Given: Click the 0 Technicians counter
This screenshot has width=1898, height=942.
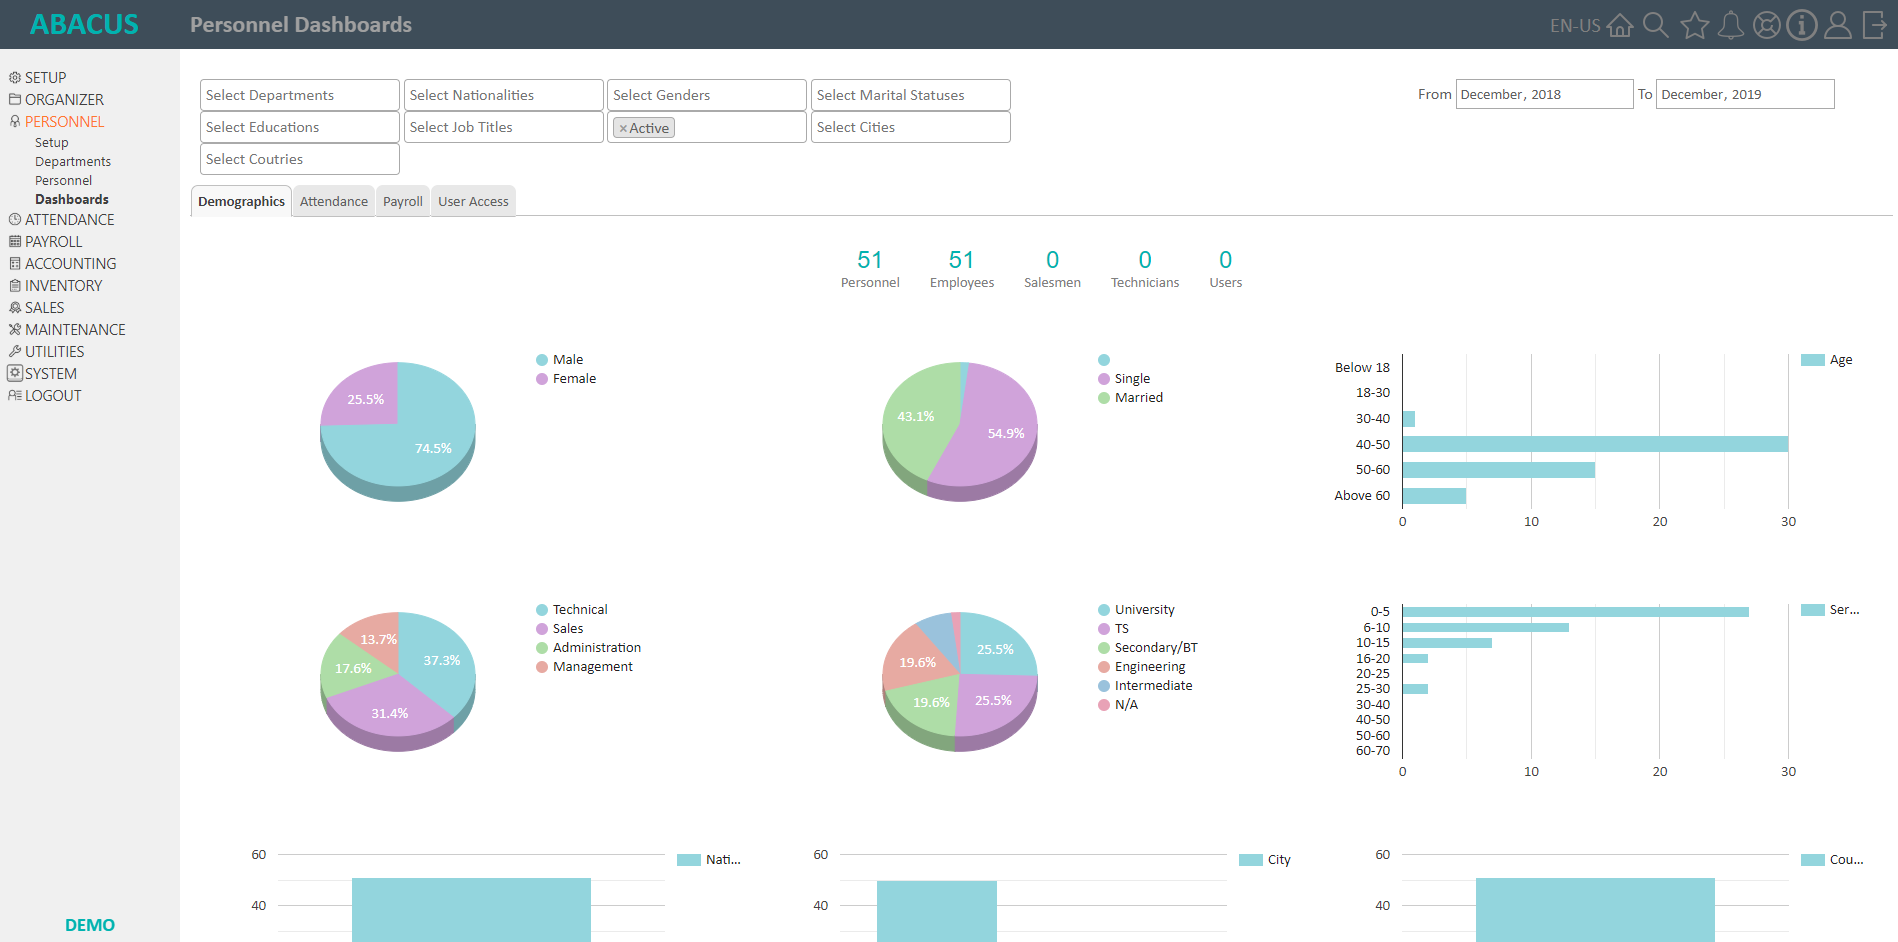Looking at the screenshot, I should [x=1145, y=269].
